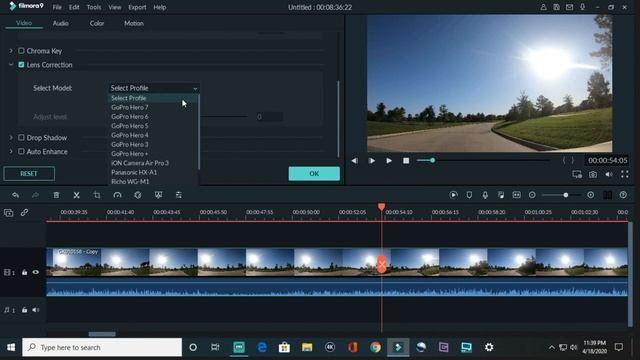This screenshot has height=360, width=640.
Task: Choose Panasonic HX-A1 from the profile list
Action: 134,172
